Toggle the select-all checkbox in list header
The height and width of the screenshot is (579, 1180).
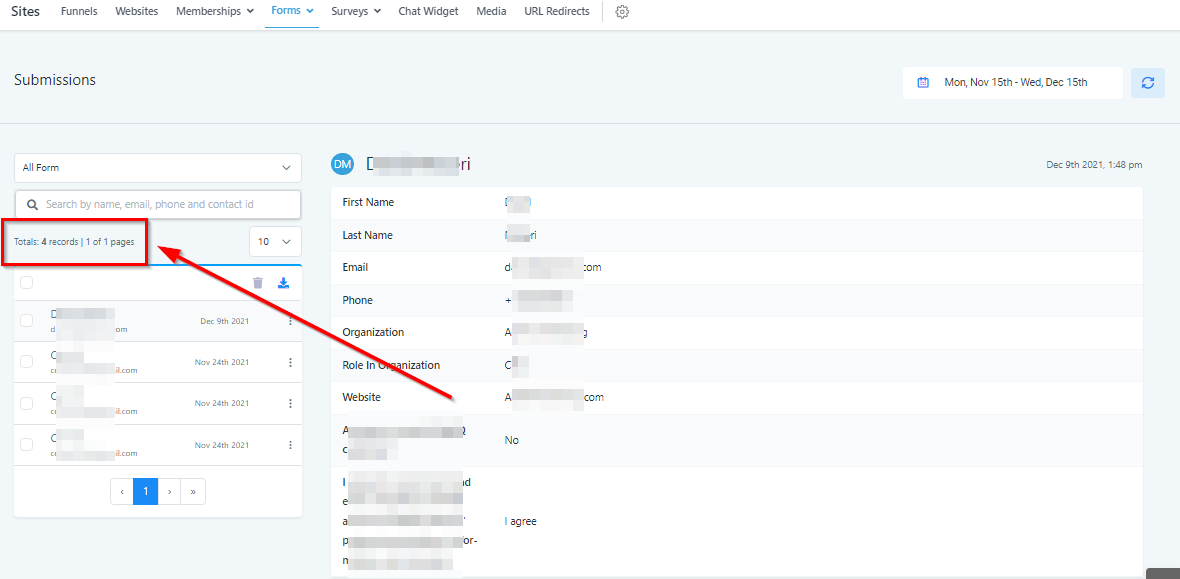pyautogui.click(x=27, y=283)
